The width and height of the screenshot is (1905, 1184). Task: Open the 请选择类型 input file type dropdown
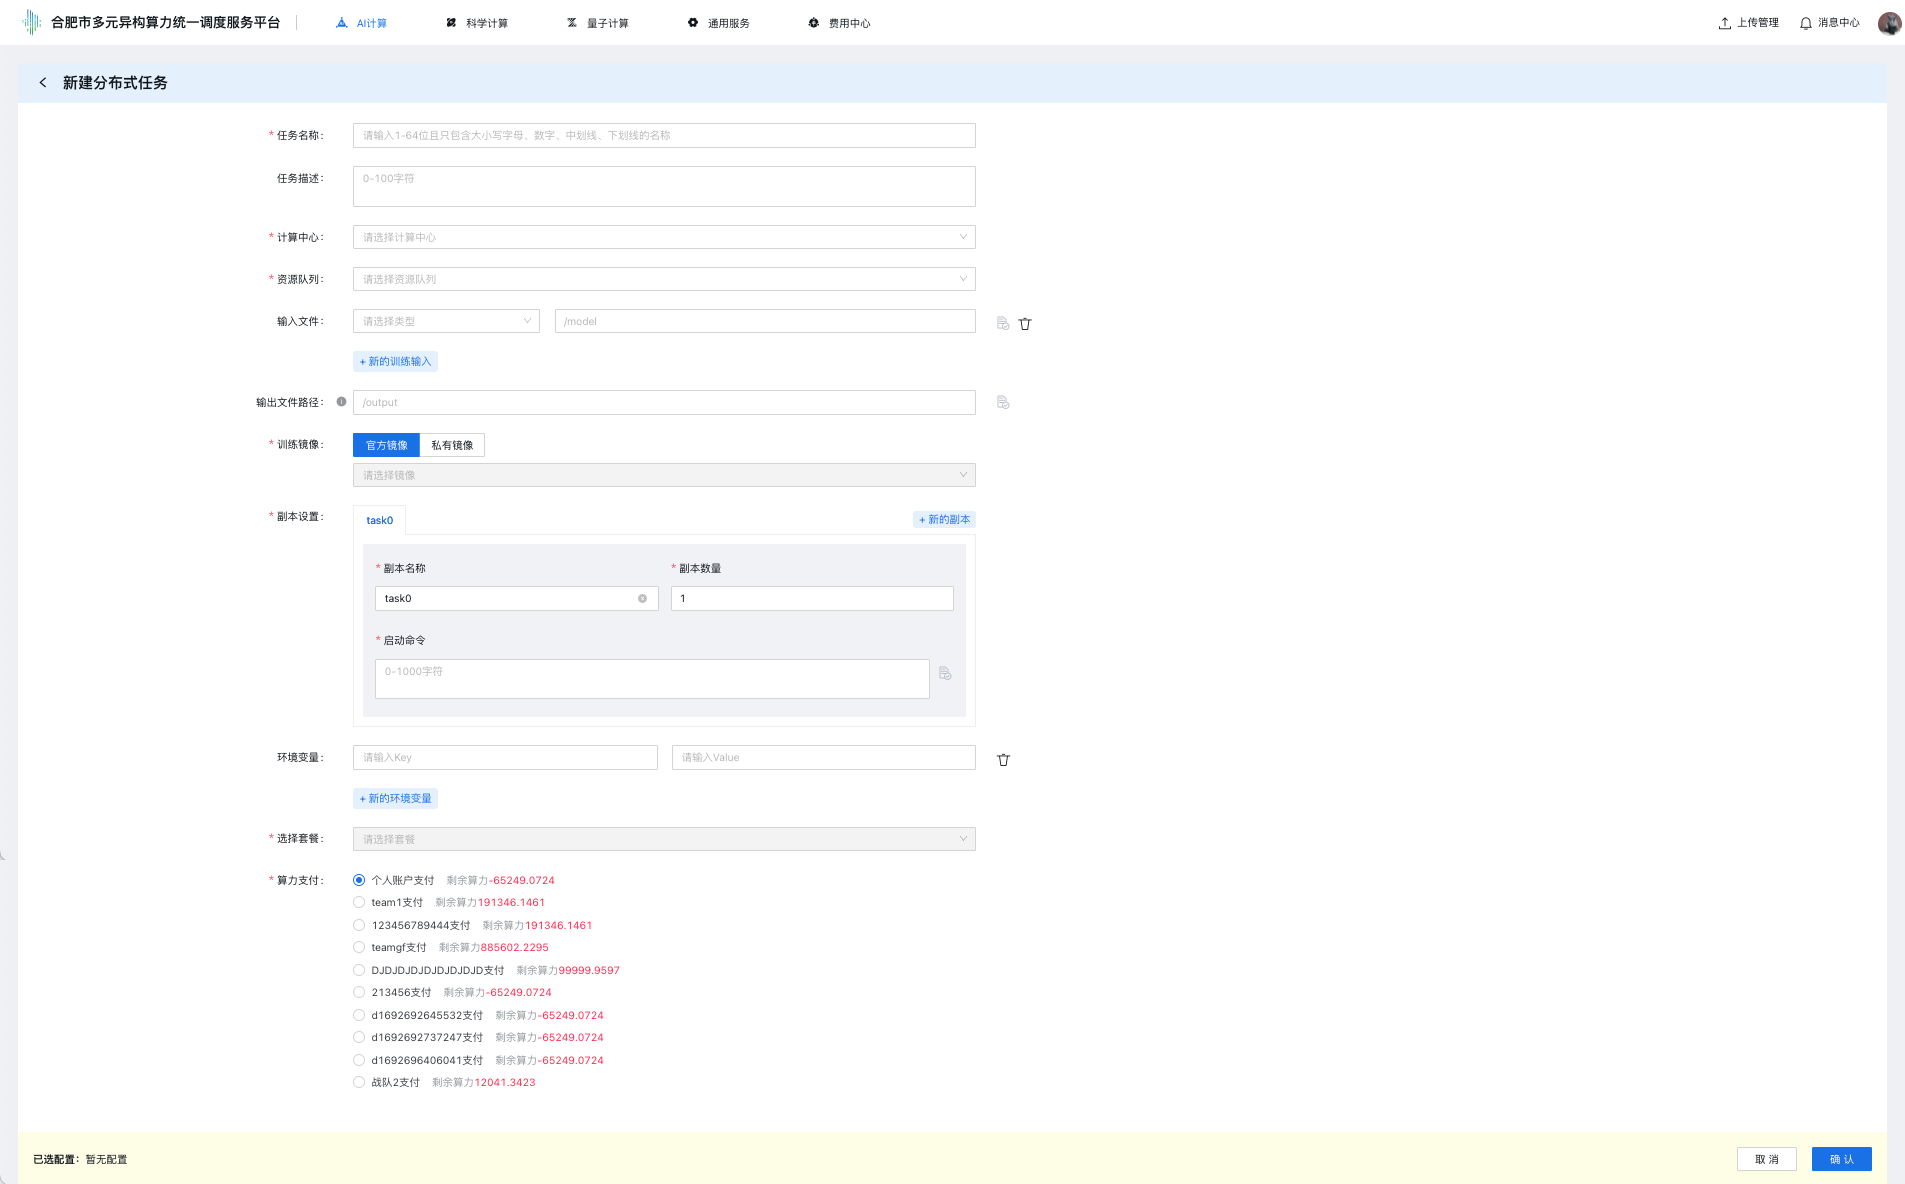[x=446, y=321]
